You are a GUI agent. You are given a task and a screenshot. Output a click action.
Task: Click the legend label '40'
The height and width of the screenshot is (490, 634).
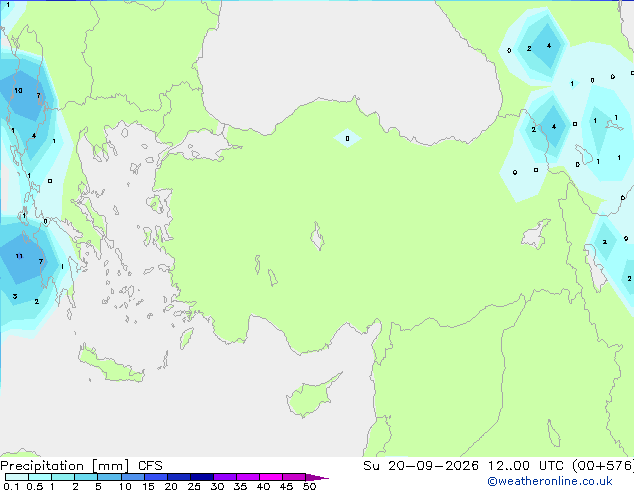(263, 486)
